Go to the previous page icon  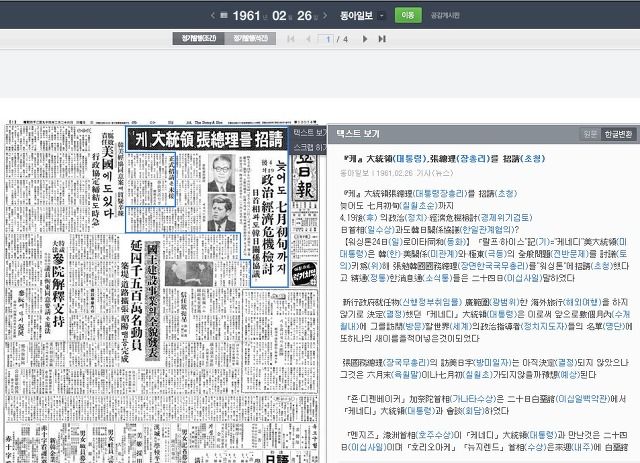pyautogui.click(x=309, y=39)
